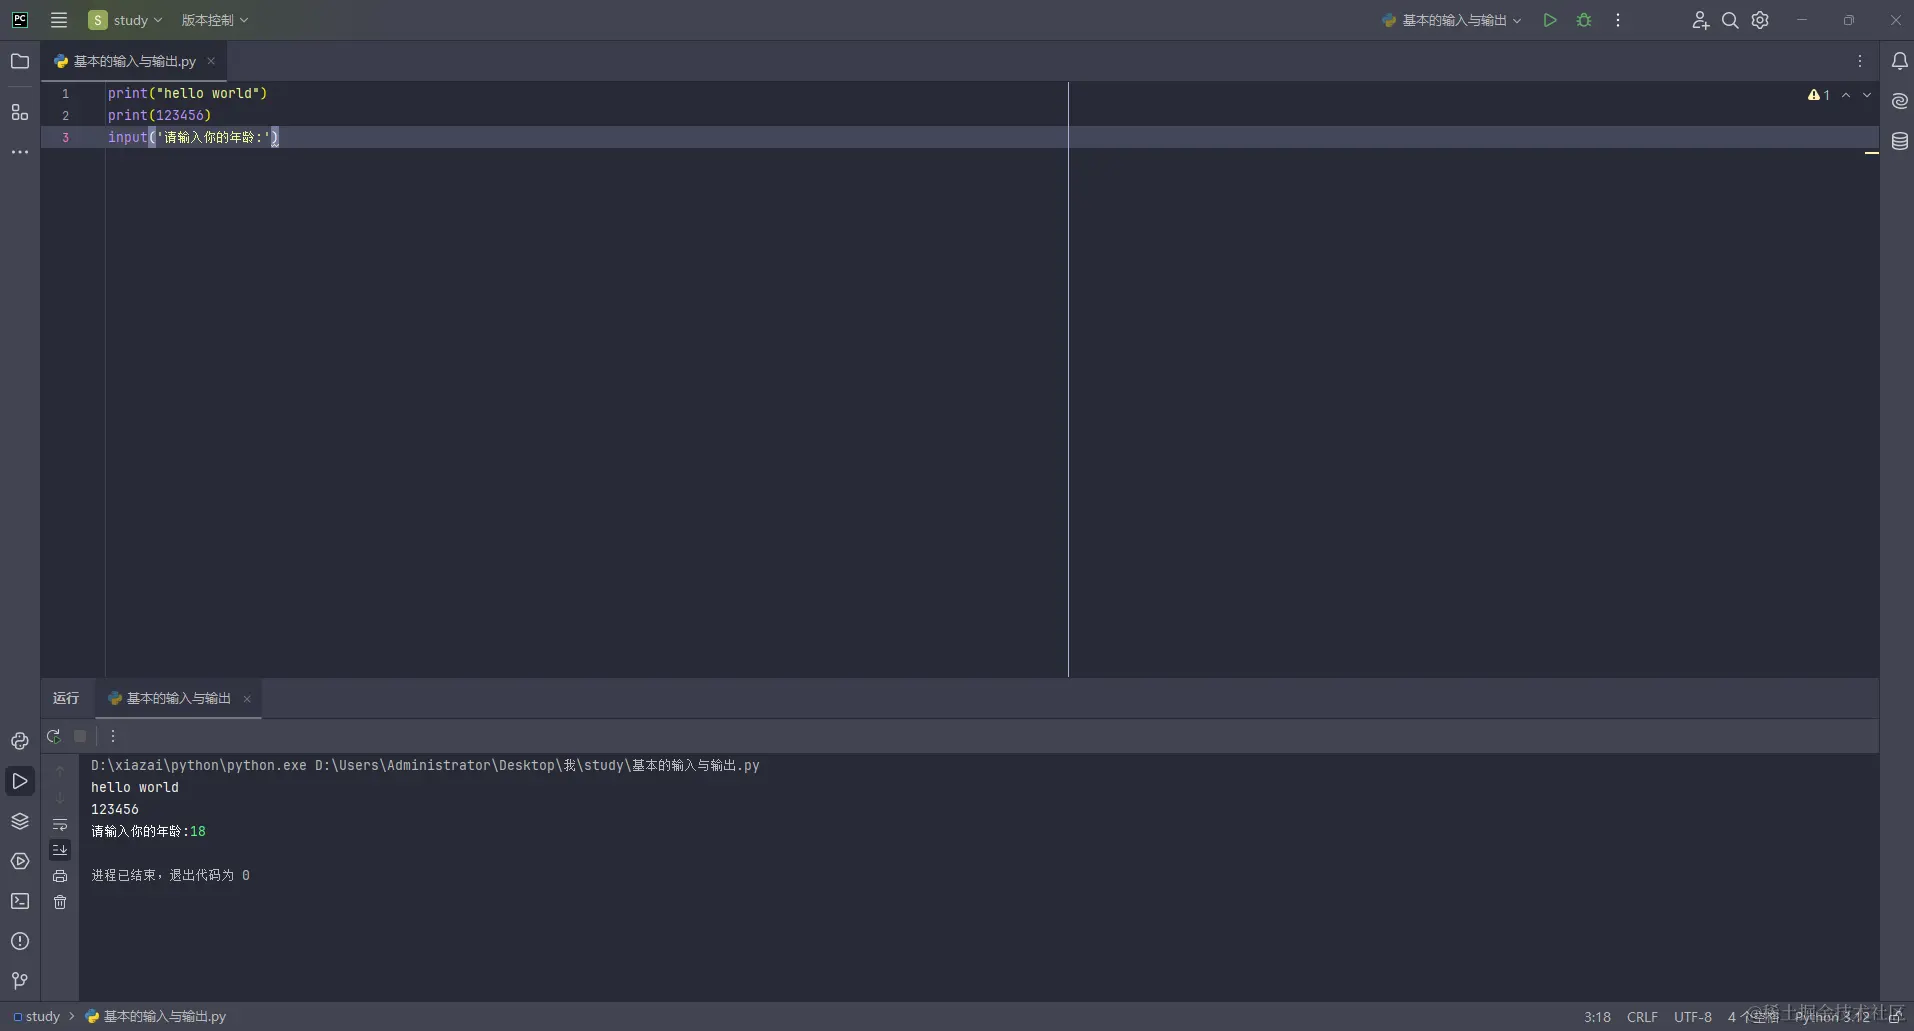Open Python Packages layers icon

coord(20,821)
